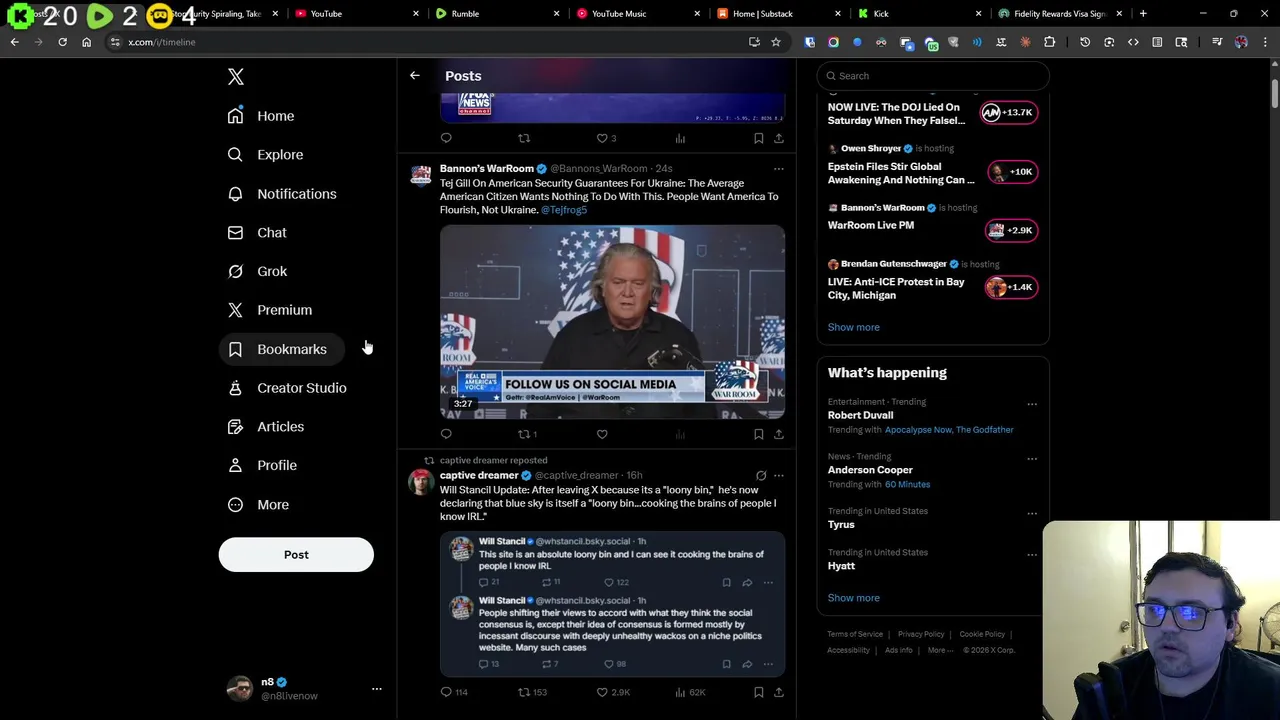Open options for Robert Duvall trend

coord(1031,405)
